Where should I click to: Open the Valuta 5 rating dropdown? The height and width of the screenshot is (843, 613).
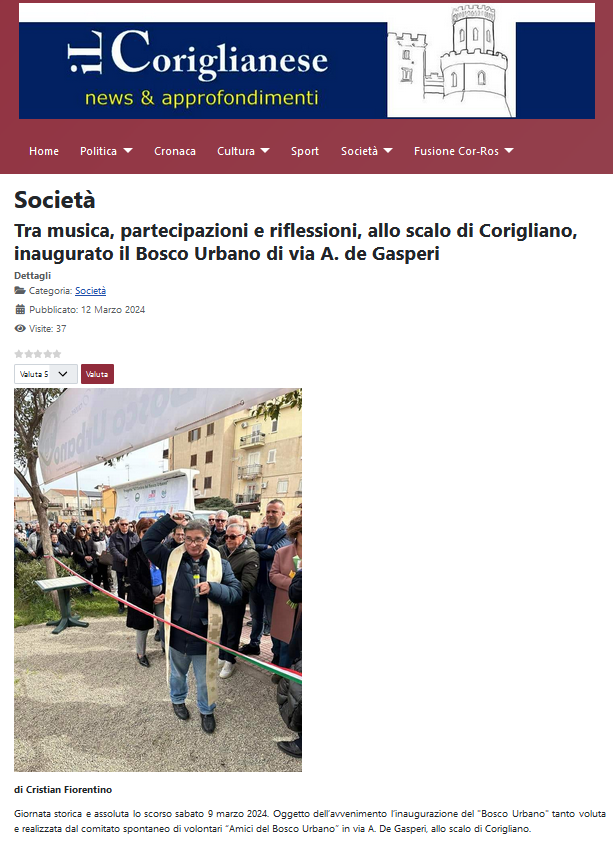point(46,374)
